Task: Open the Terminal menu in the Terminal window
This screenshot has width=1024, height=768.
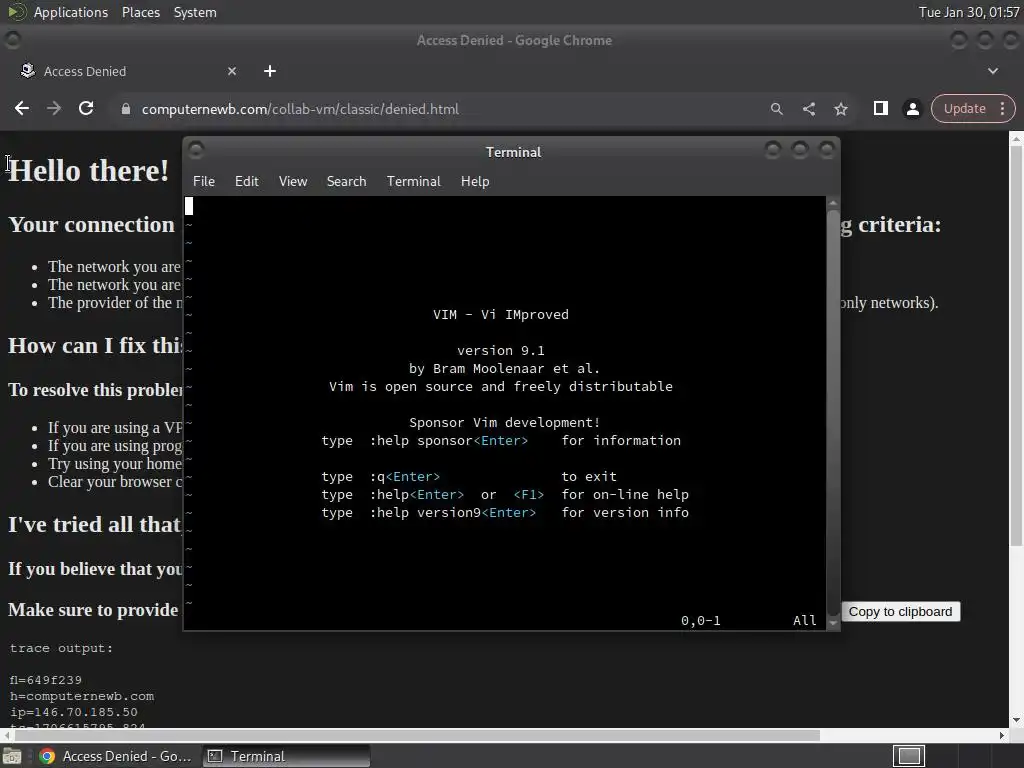Action: [413, 182]
